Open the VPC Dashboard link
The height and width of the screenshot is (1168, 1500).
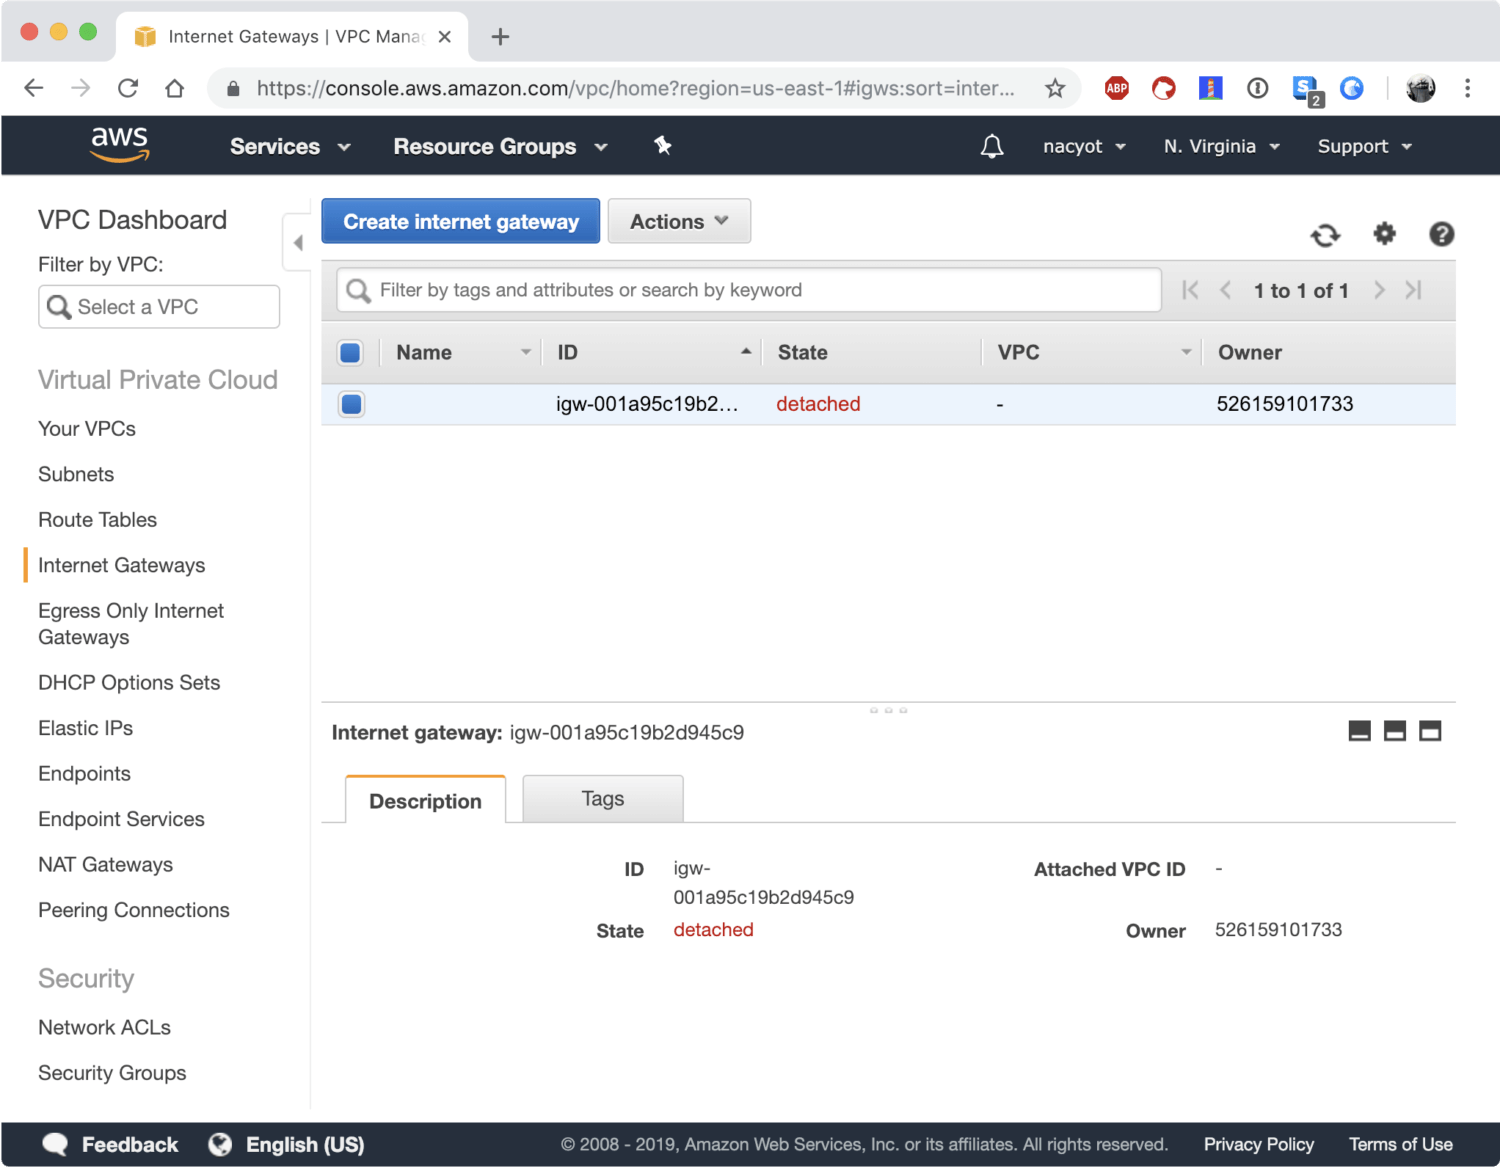132,220
